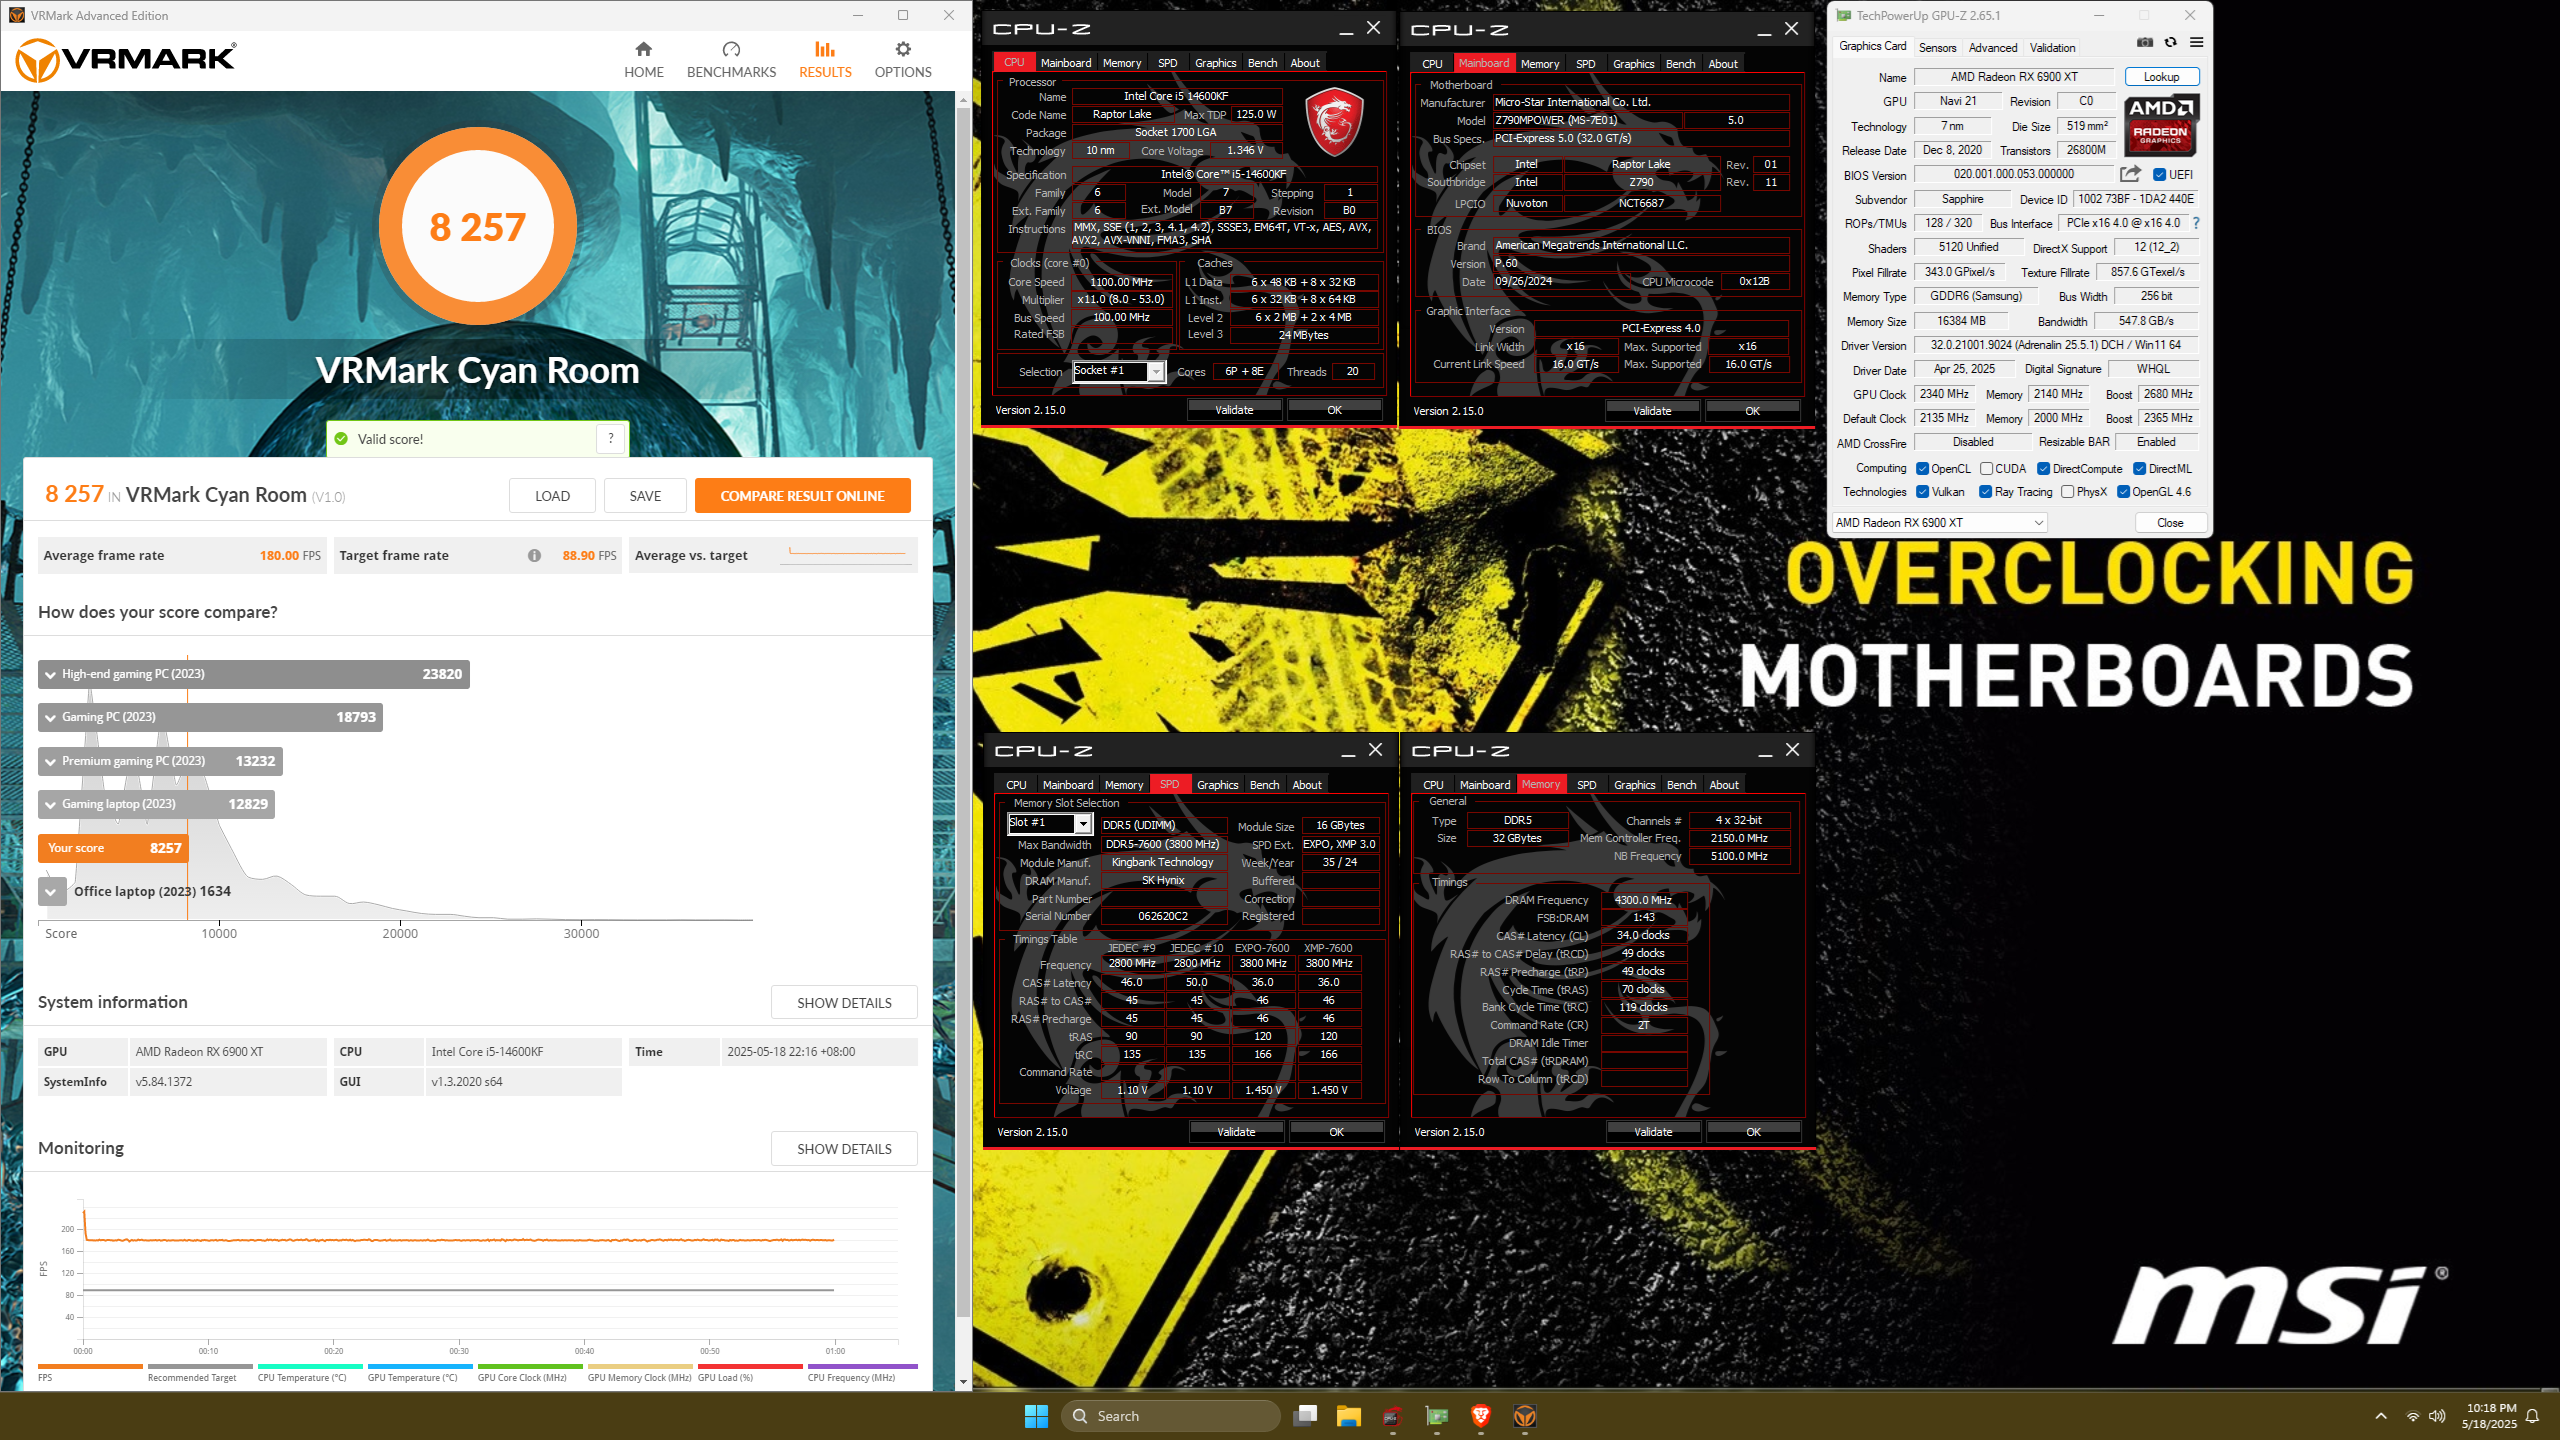
Task: Switch to Sensors tab in GPU-Z
Action: pos(1937,47)
